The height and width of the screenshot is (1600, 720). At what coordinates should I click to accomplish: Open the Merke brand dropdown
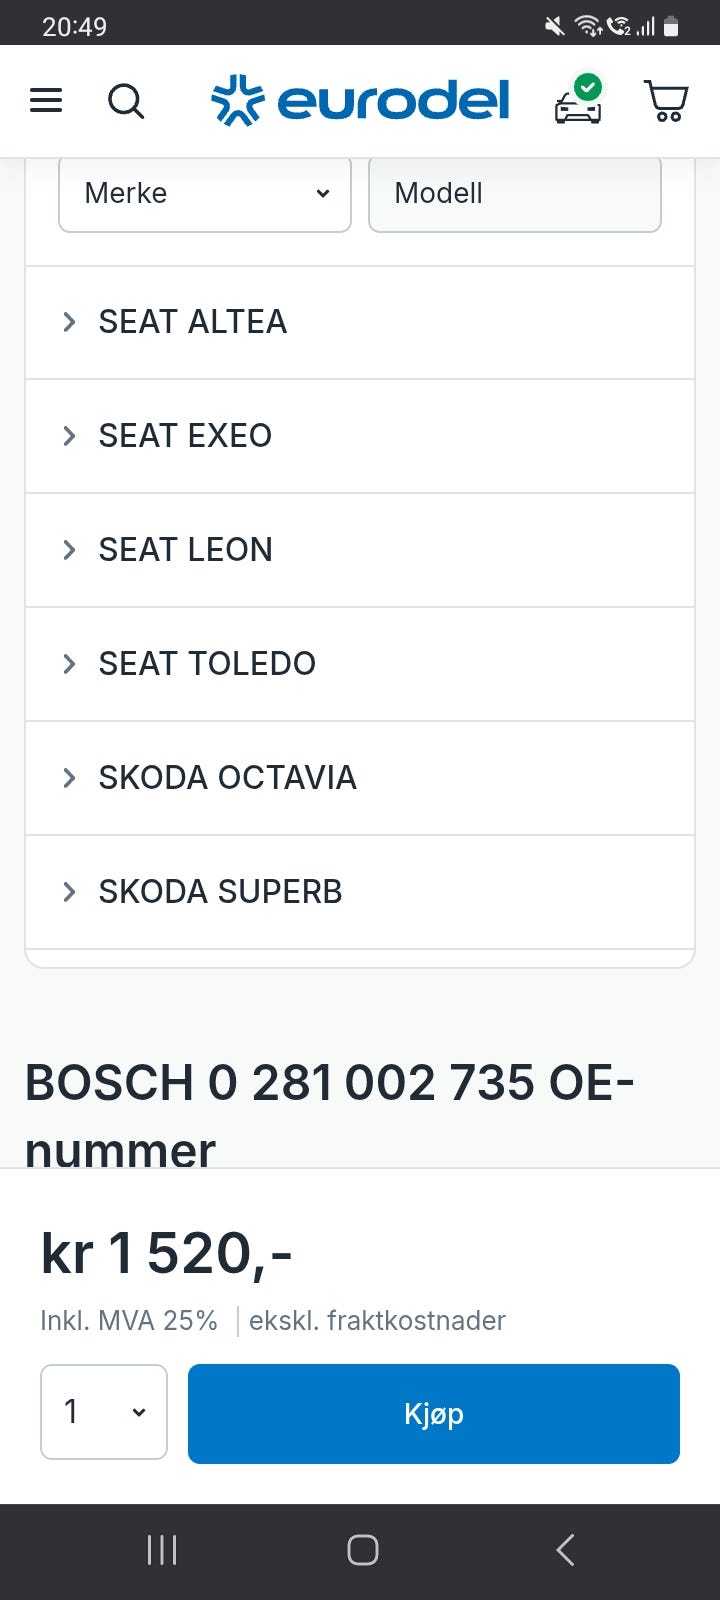pos(205,193)
